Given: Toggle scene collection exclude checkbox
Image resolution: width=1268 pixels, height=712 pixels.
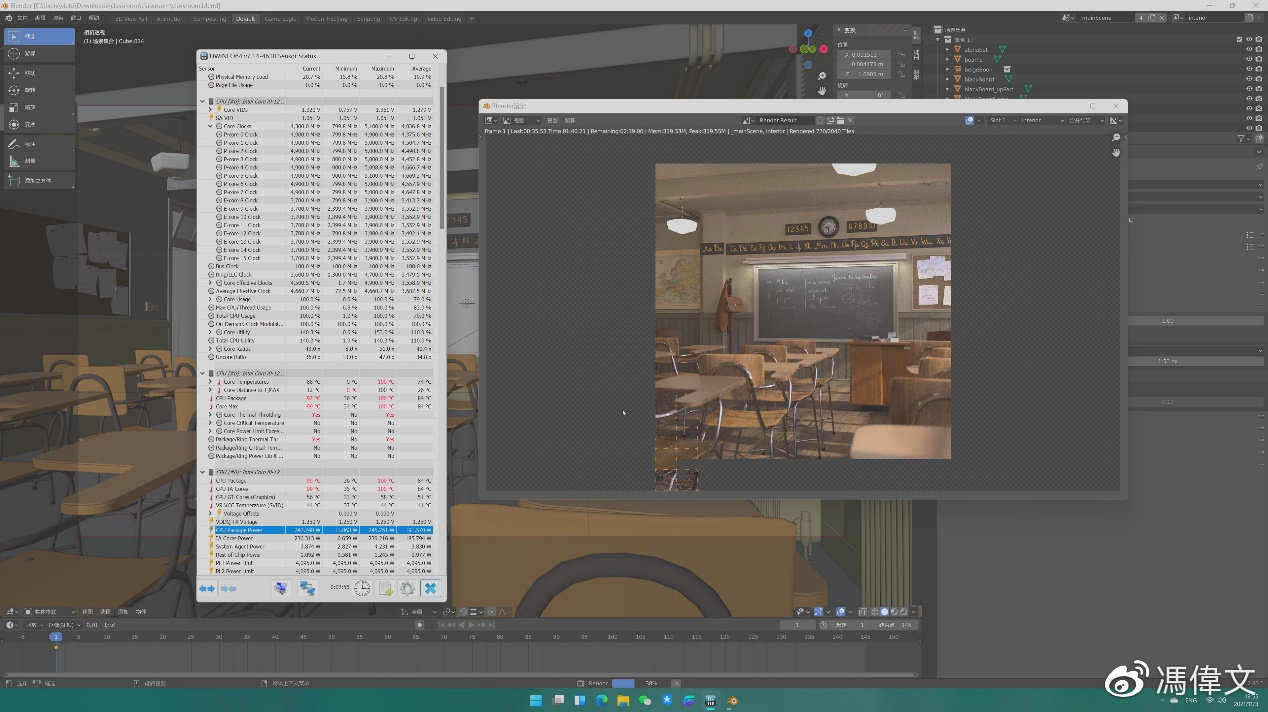Looking at the screenshot, I should tap(1239, 39).
